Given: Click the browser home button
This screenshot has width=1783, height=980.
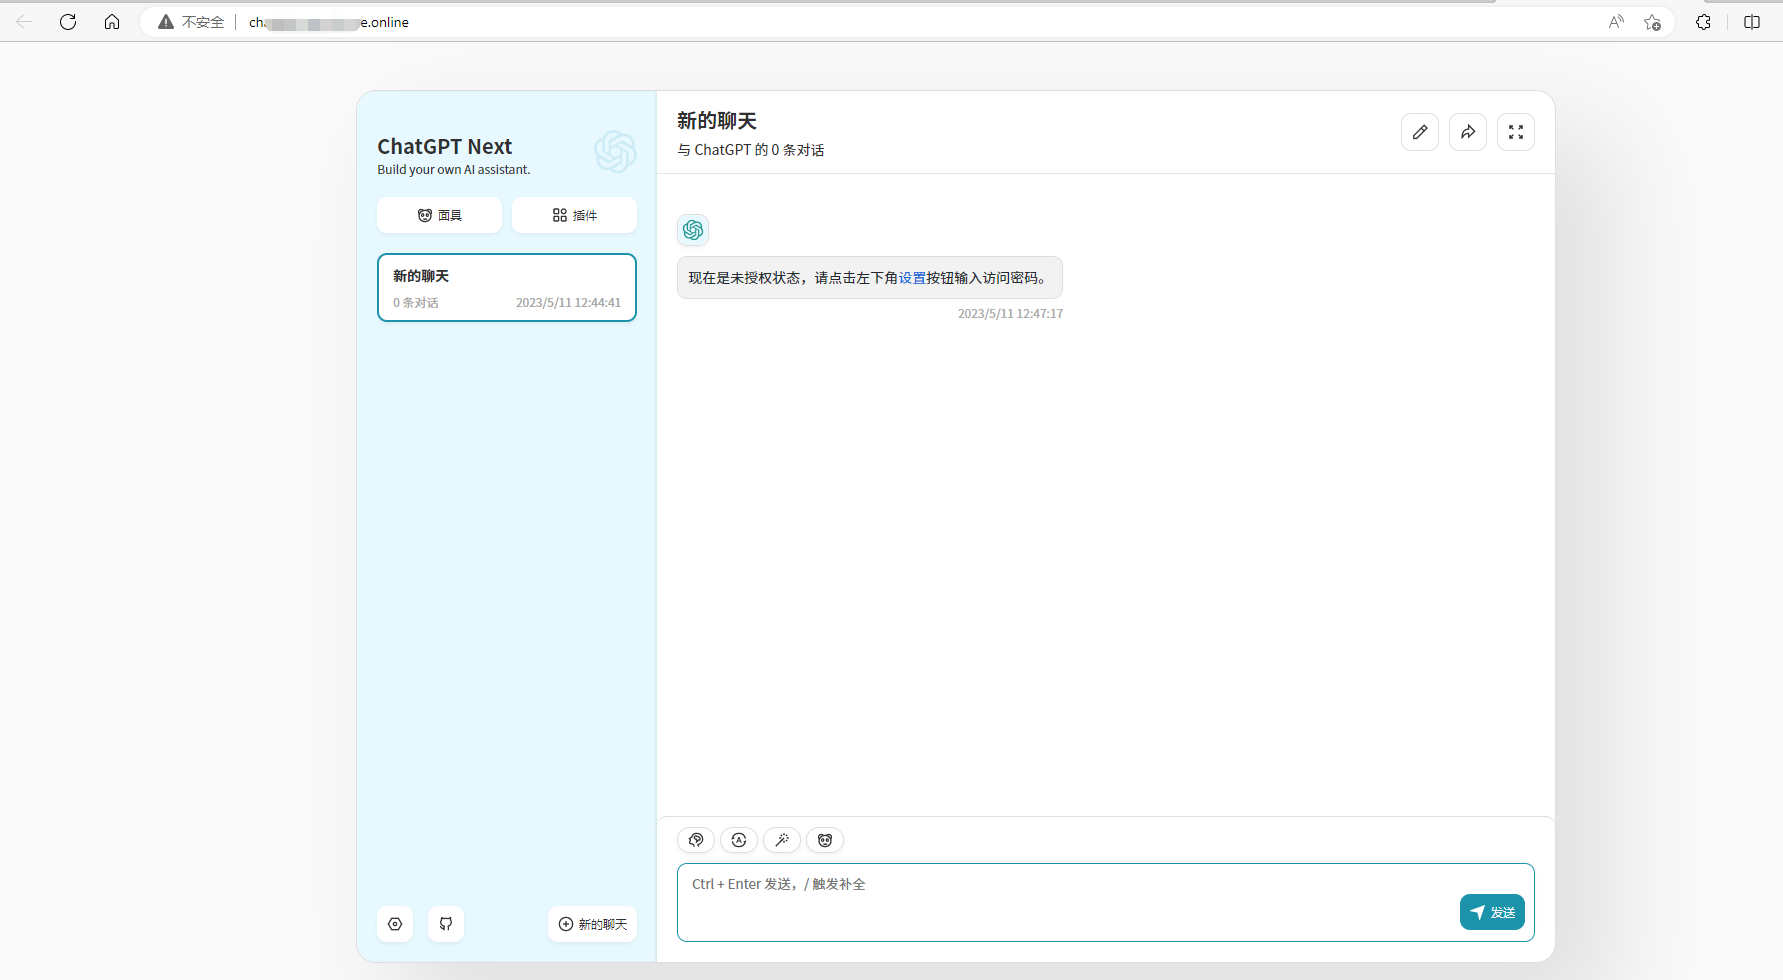Looking at the screenshot, I should pos(112,22).
